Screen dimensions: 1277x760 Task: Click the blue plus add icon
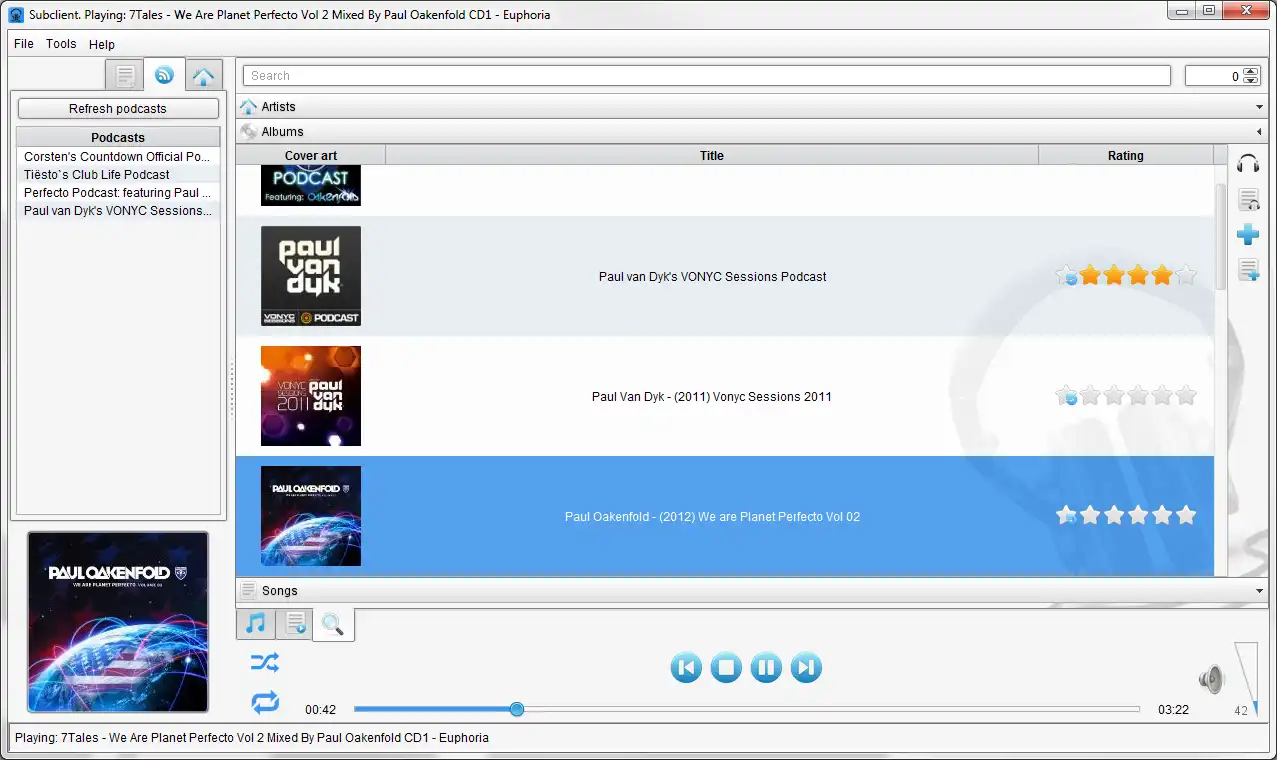(1248, 235)
